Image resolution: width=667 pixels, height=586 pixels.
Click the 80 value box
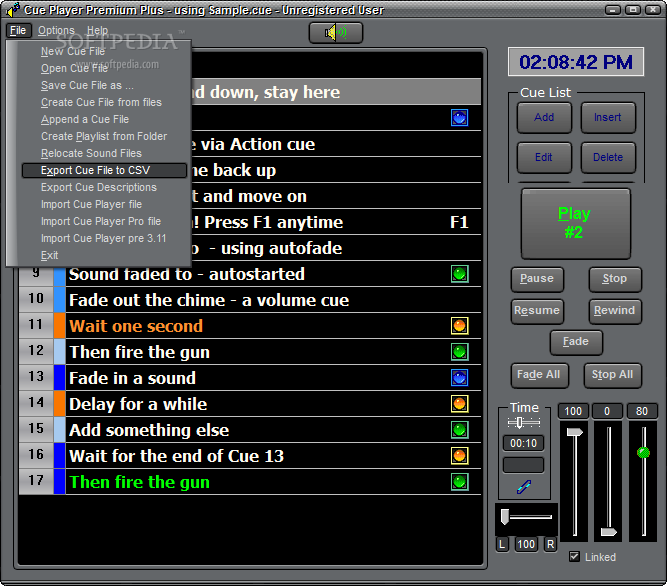click(642, 411)
